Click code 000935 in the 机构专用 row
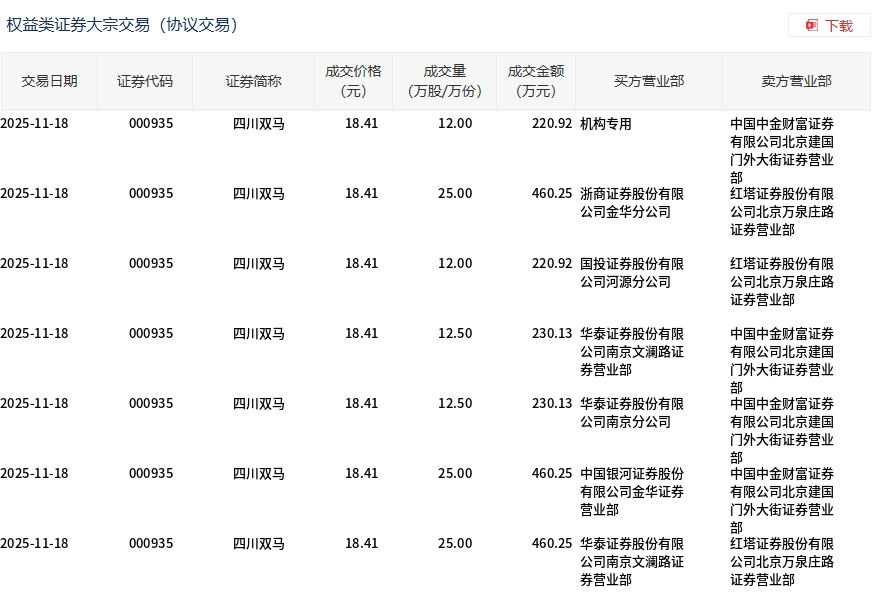 (x=151, y=124)
